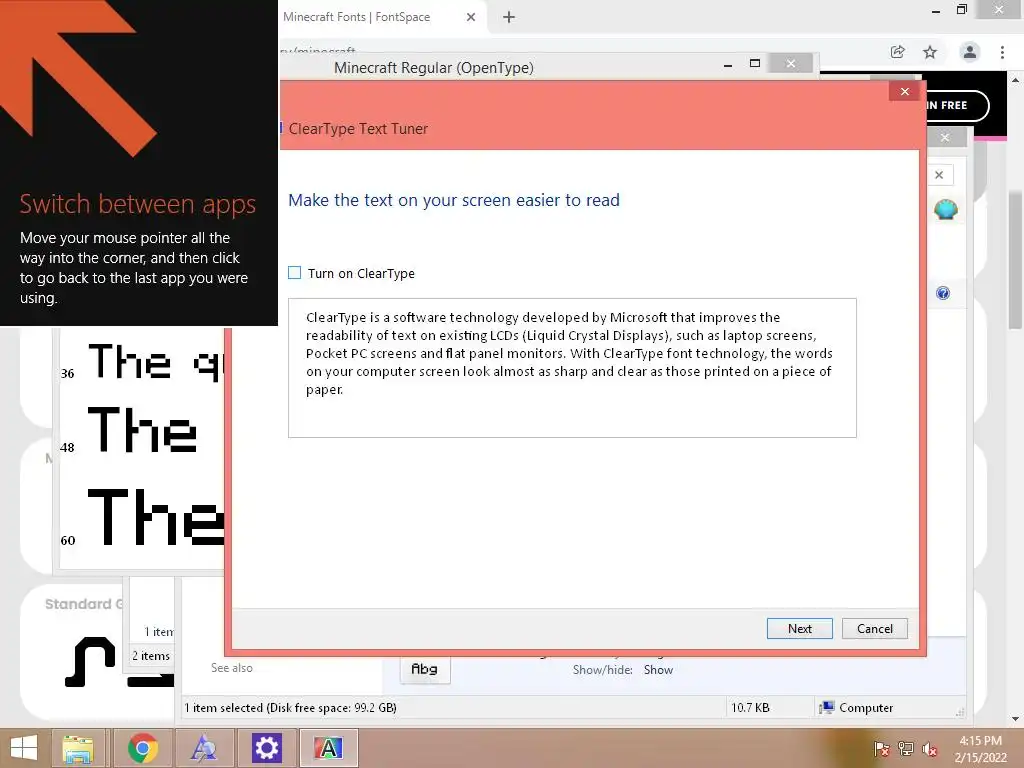
Task: Click the scroll down arrow in Chrome
Action: tap(1016, 719)
